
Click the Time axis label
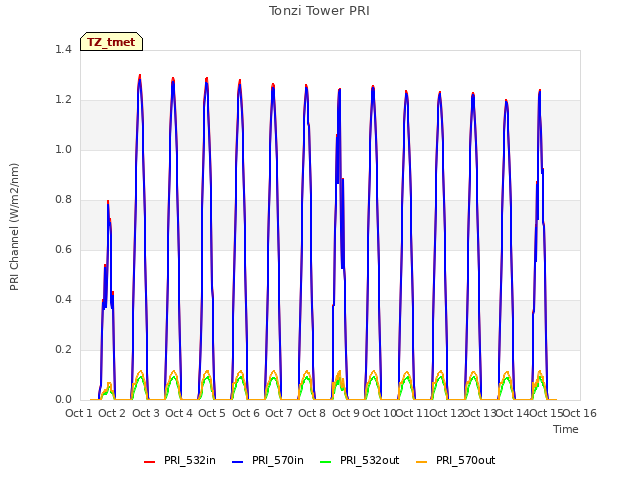[566, 429]
